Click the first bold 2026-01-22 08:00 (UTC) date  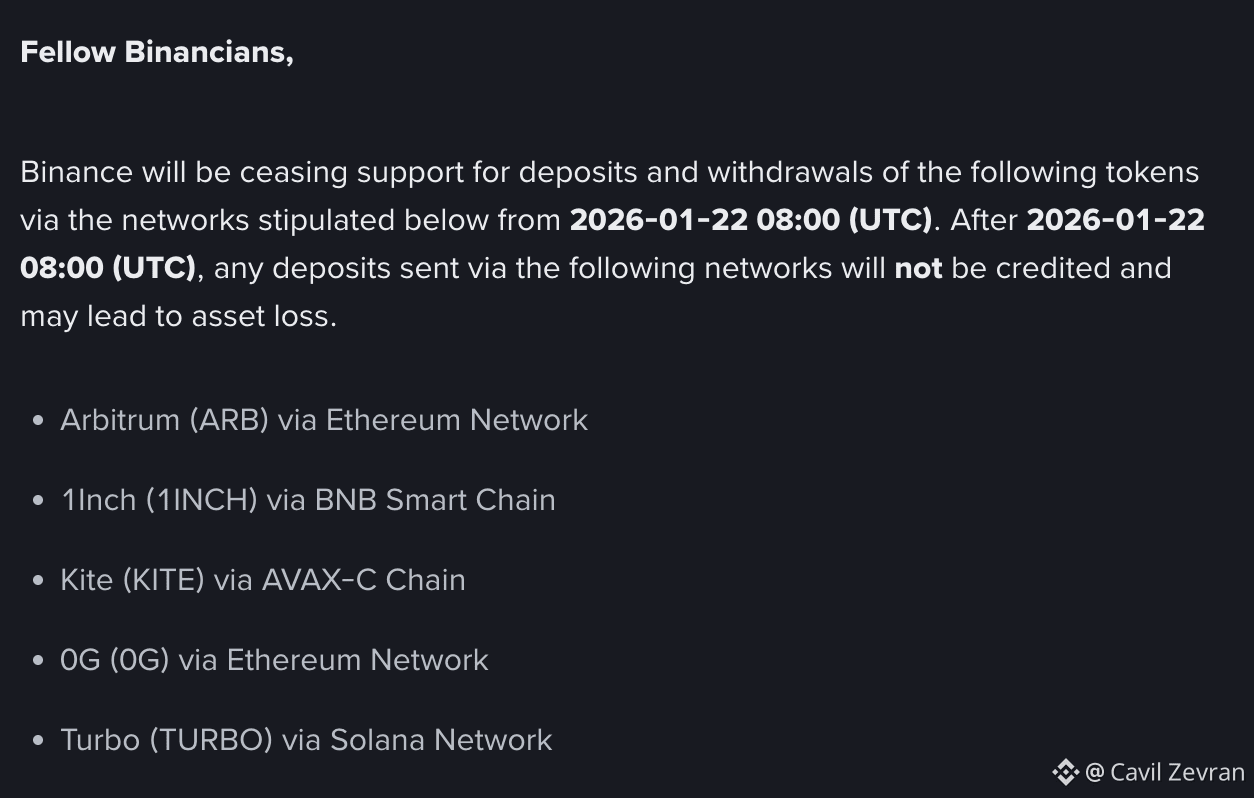coord(751,220)
